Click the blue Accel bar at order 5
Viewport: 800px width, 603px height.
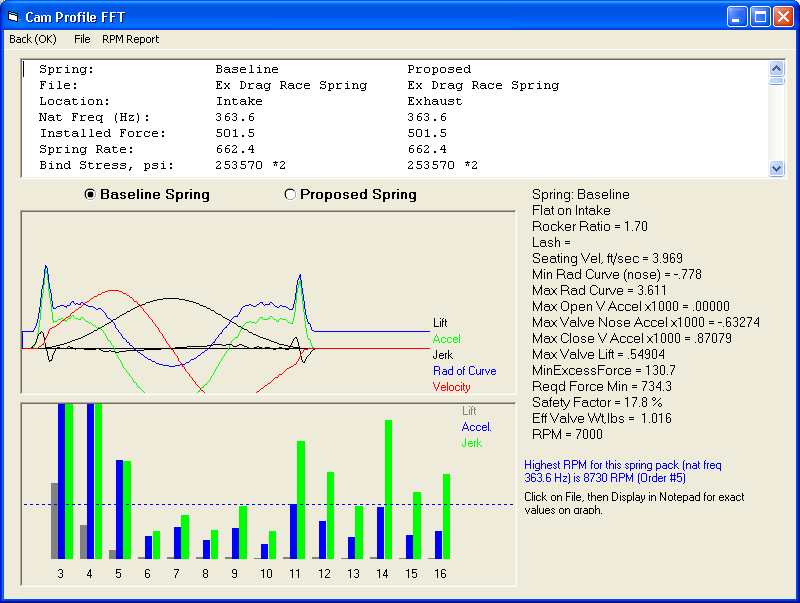click(x=119, y=509)
